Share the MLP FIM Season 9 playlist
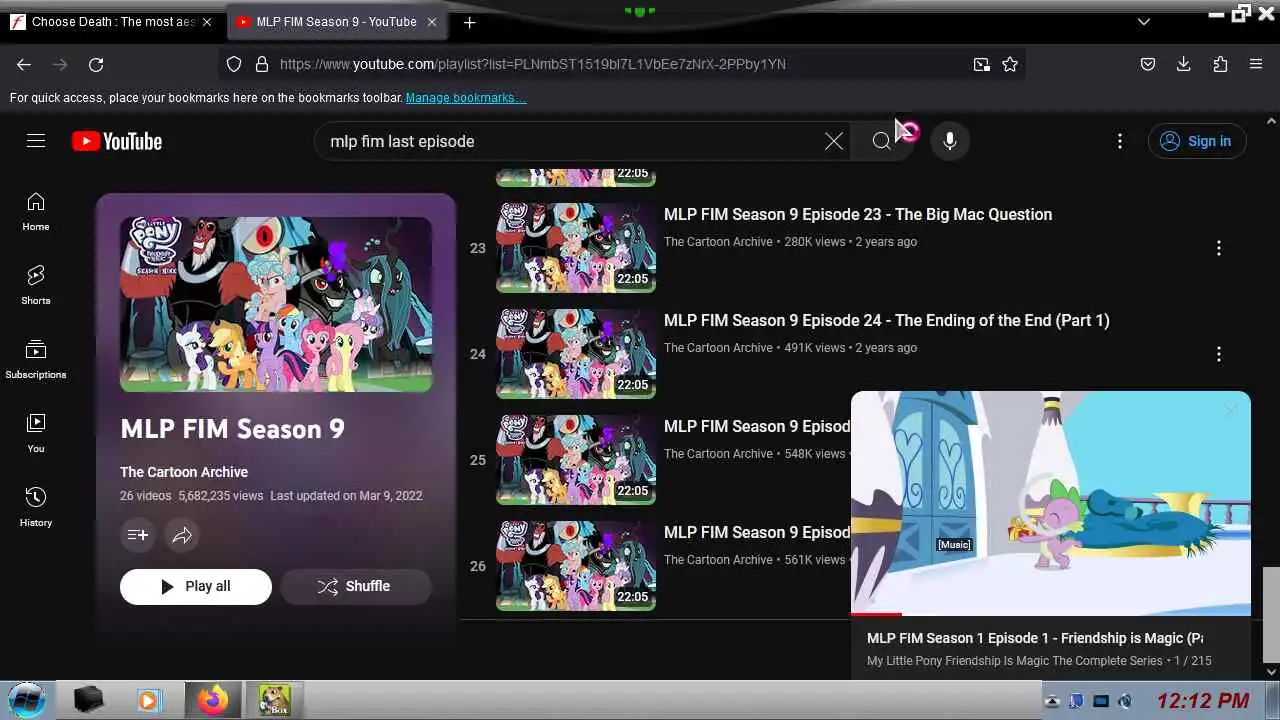1280x720 pixels. click(x=182, y=535)
